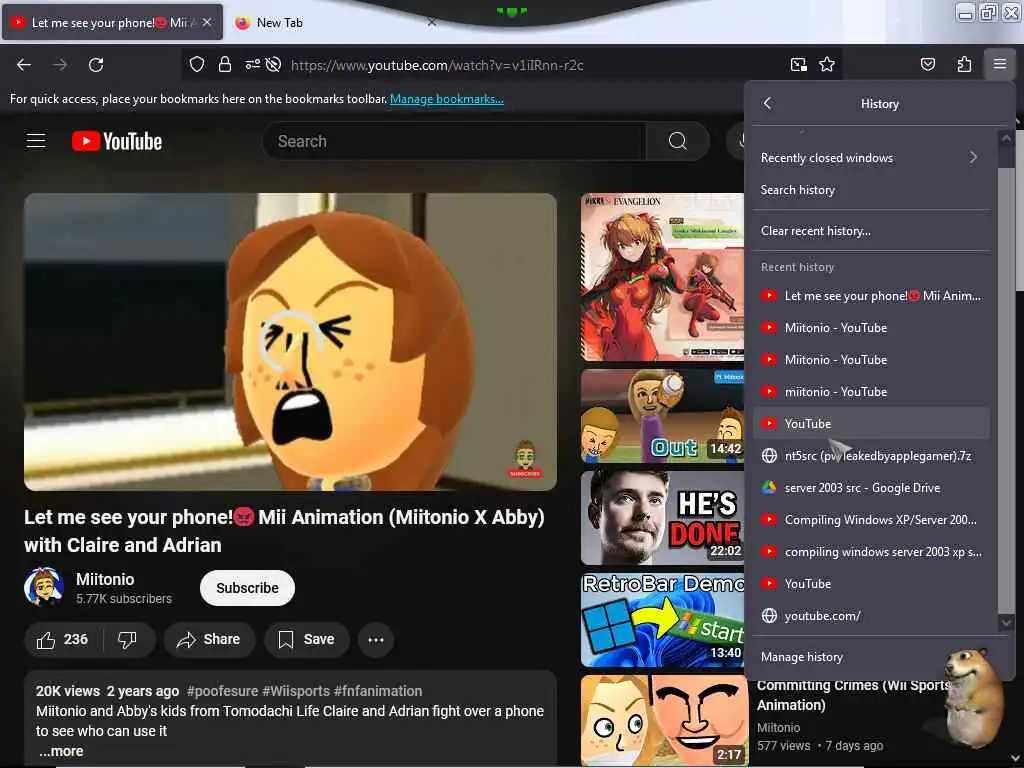Expand Recently closed windows submenu

coord(871,157)
